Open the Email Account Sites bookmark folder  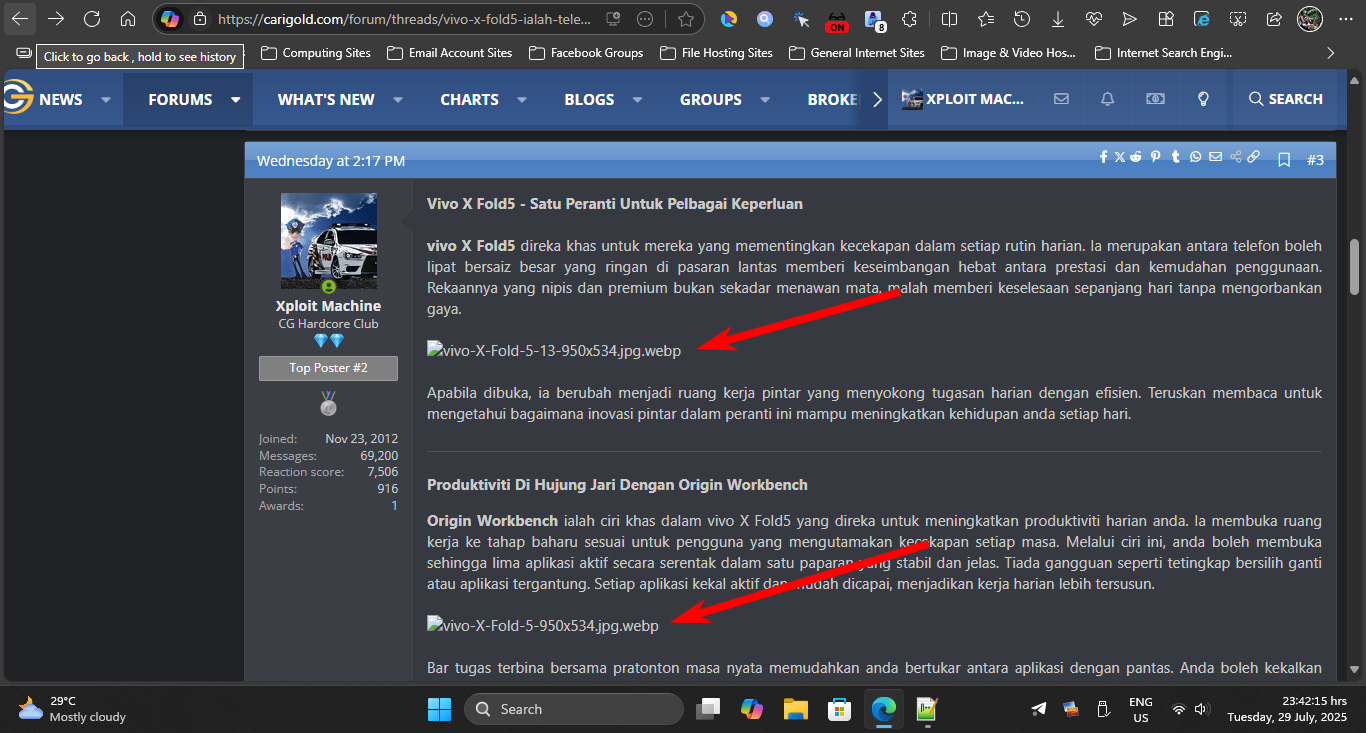click(x=449, y=53)
